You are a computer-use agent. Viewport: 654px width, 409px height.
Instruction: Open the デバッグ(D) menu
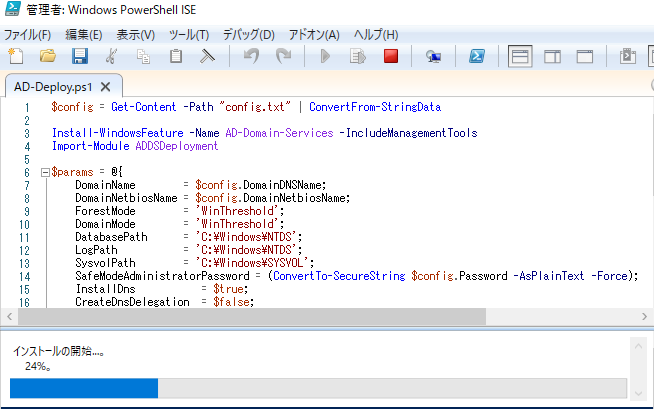click(x=249, y=35)
